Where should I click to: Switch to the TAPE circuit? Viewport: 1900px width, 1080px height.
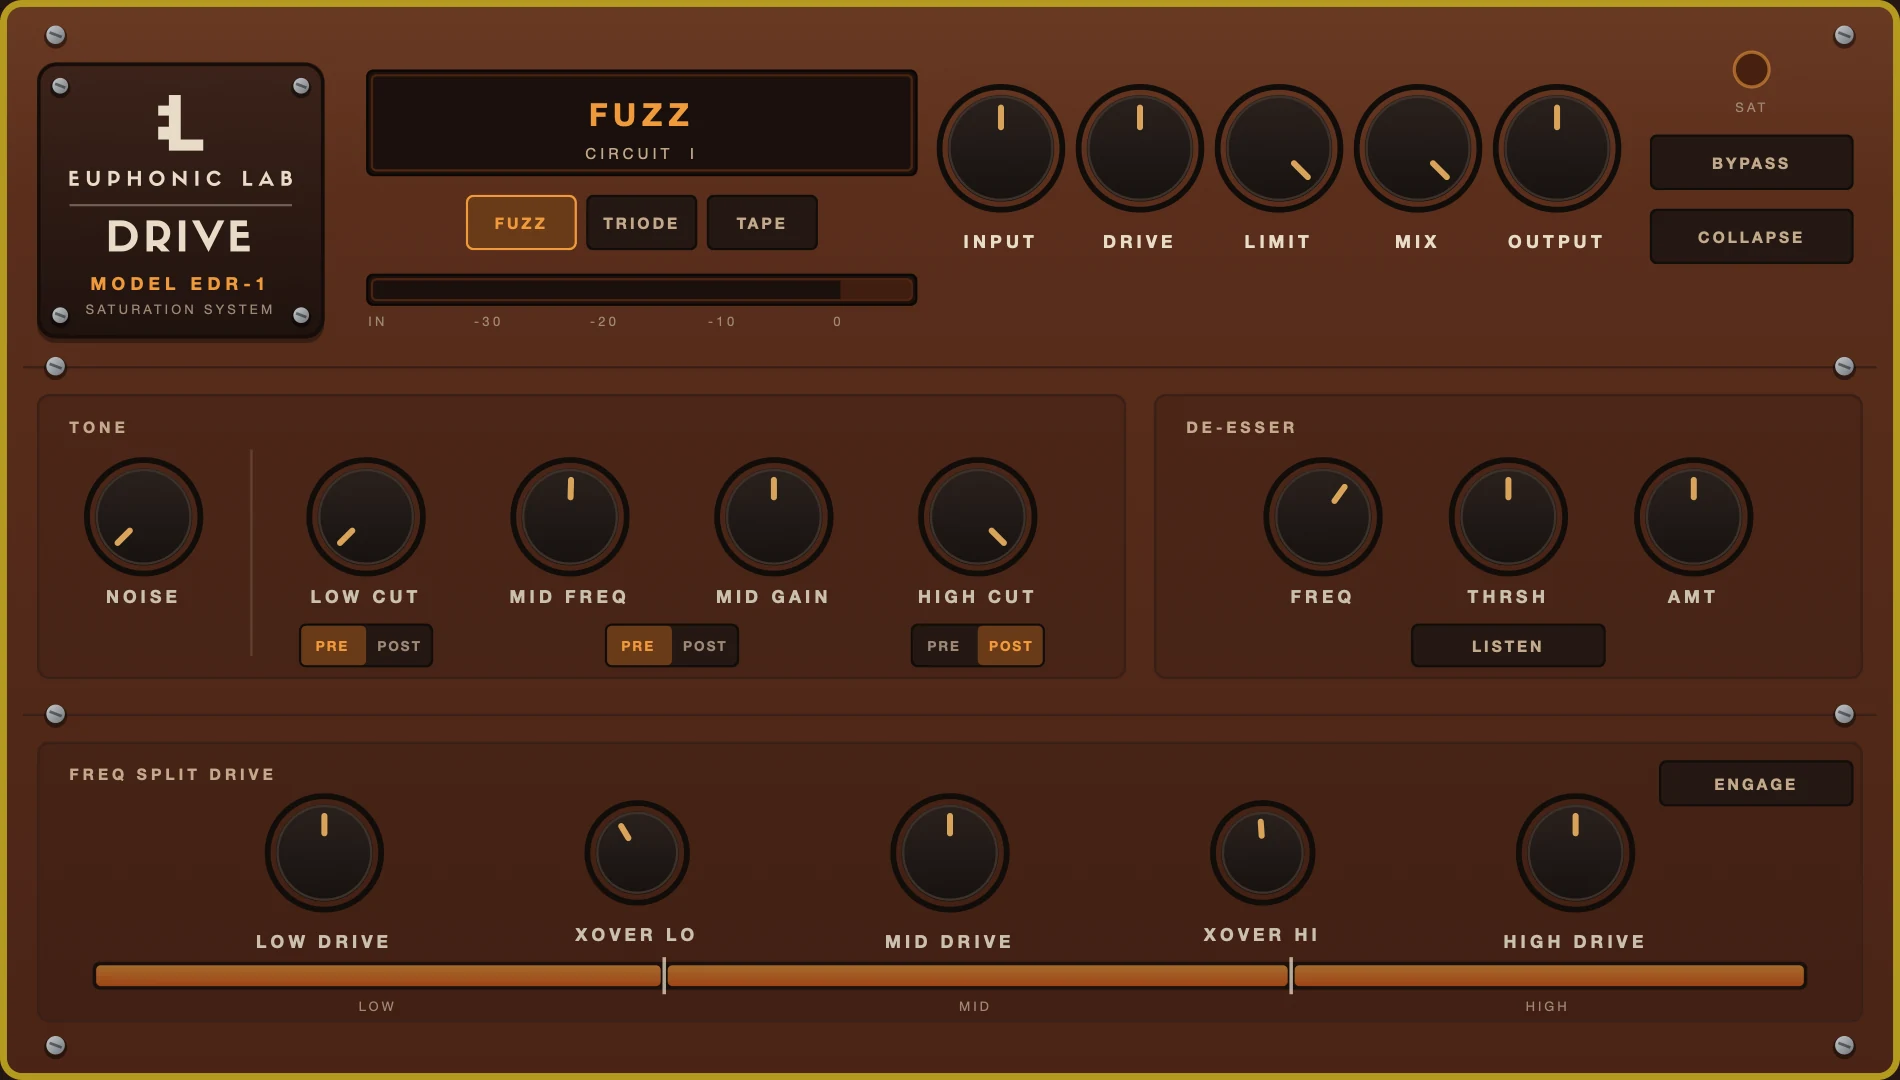[762, 223]
